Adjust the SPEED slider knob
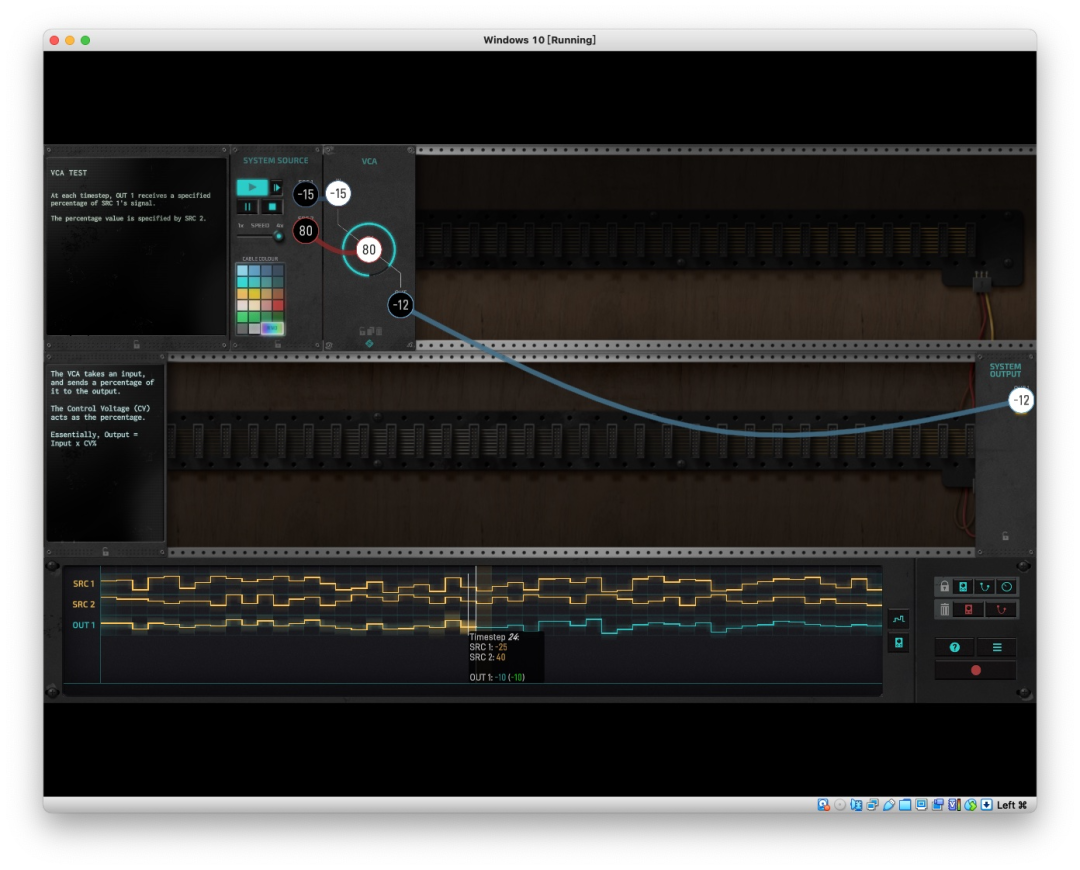This screenshot has height=870, width=1080. pyautogui.click(x=279, y=236)
